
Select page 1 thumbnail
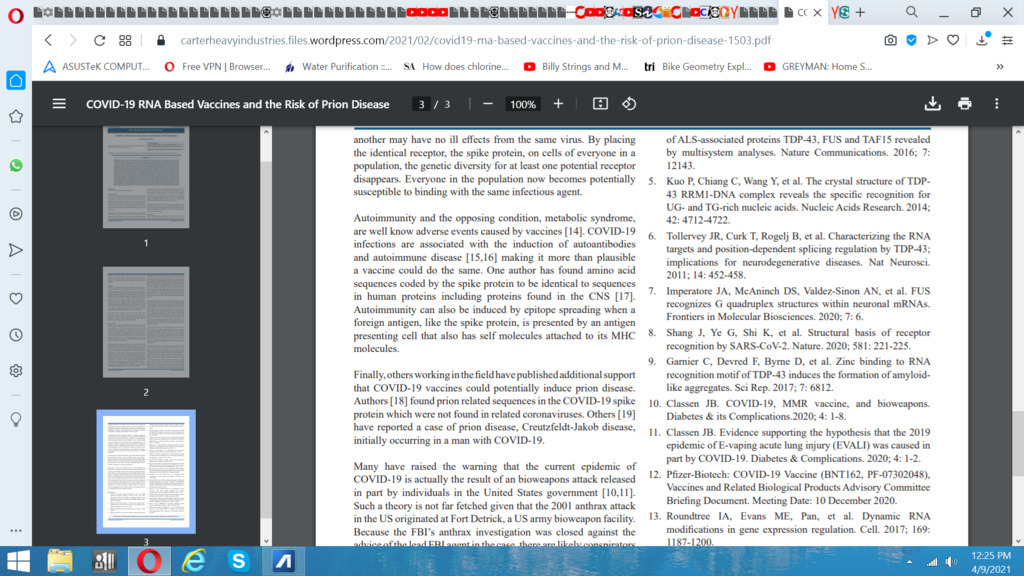(145, 180)
